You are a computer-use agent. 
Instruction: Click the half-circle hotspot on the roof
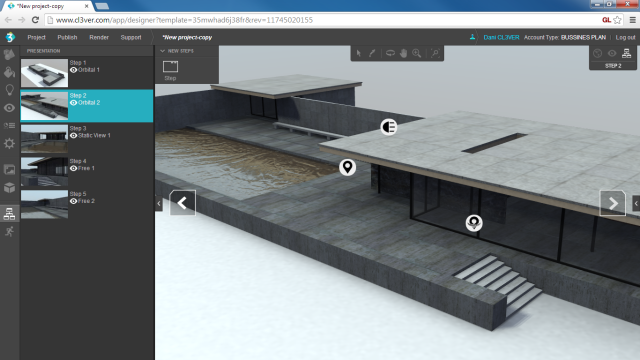point(389,127)
